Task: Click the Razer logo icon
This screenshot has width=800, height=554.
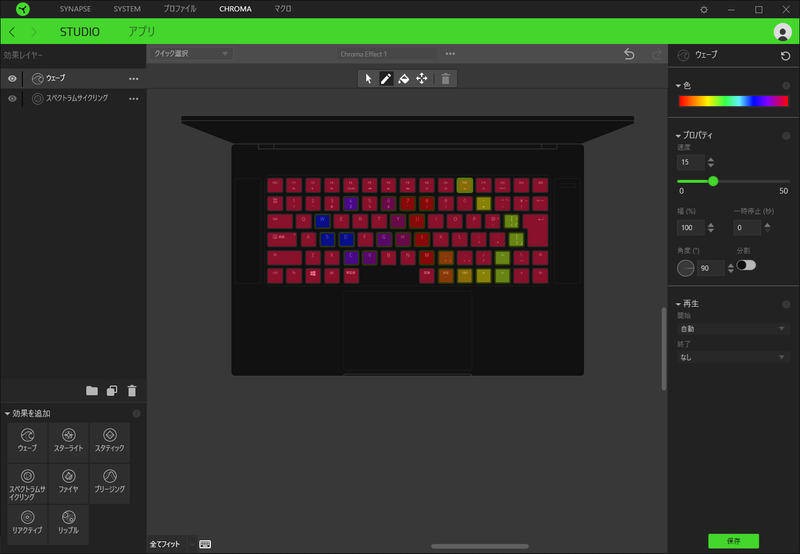Action: tap(22, 9)
